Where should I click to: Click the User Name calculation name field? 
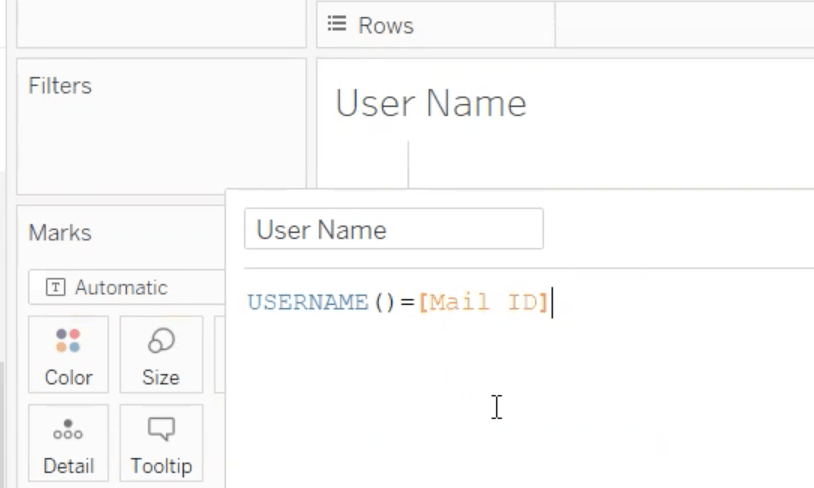pyautogui.click(x=393, y=229)
